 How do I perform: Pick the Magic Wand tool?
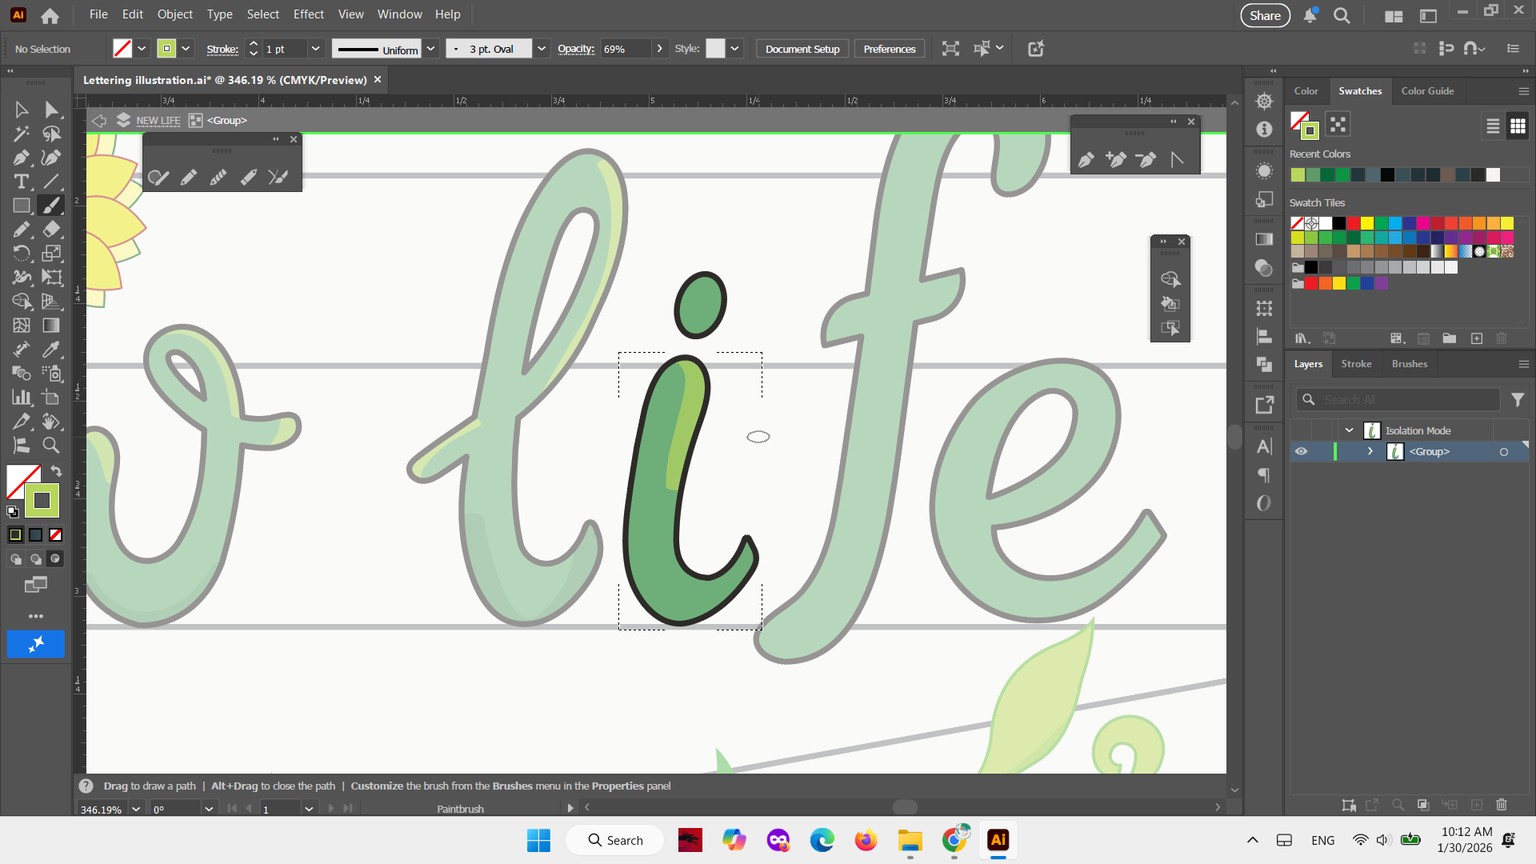[x=21, y=133]
